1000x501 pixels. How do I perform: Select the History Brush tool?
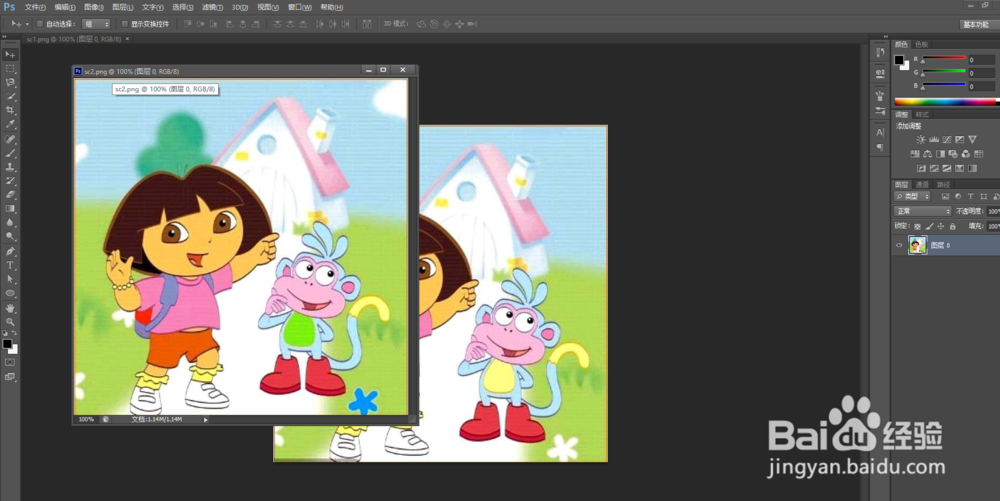(10, 181)
